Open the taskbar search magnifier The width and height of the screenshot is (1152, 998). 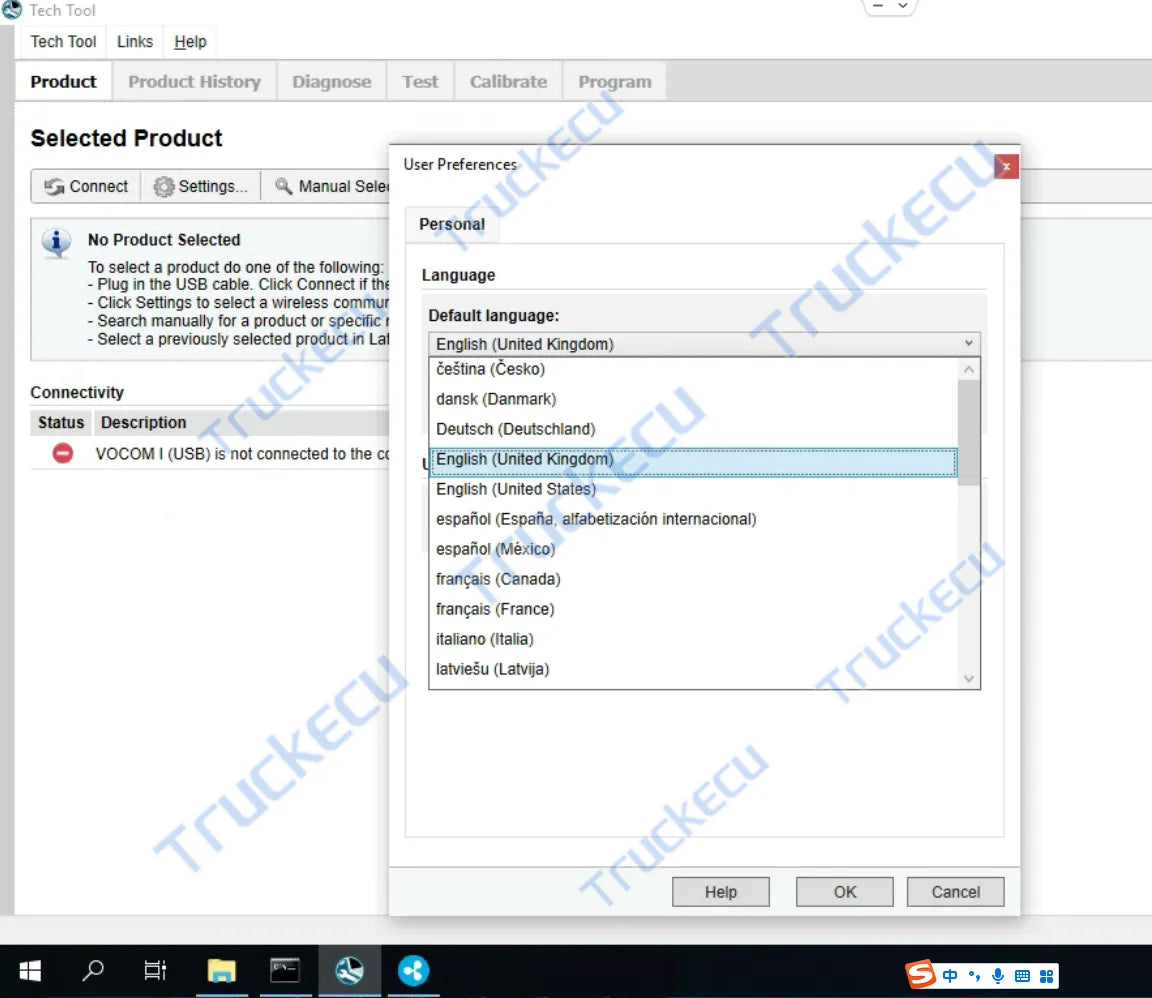pos(93,970)
